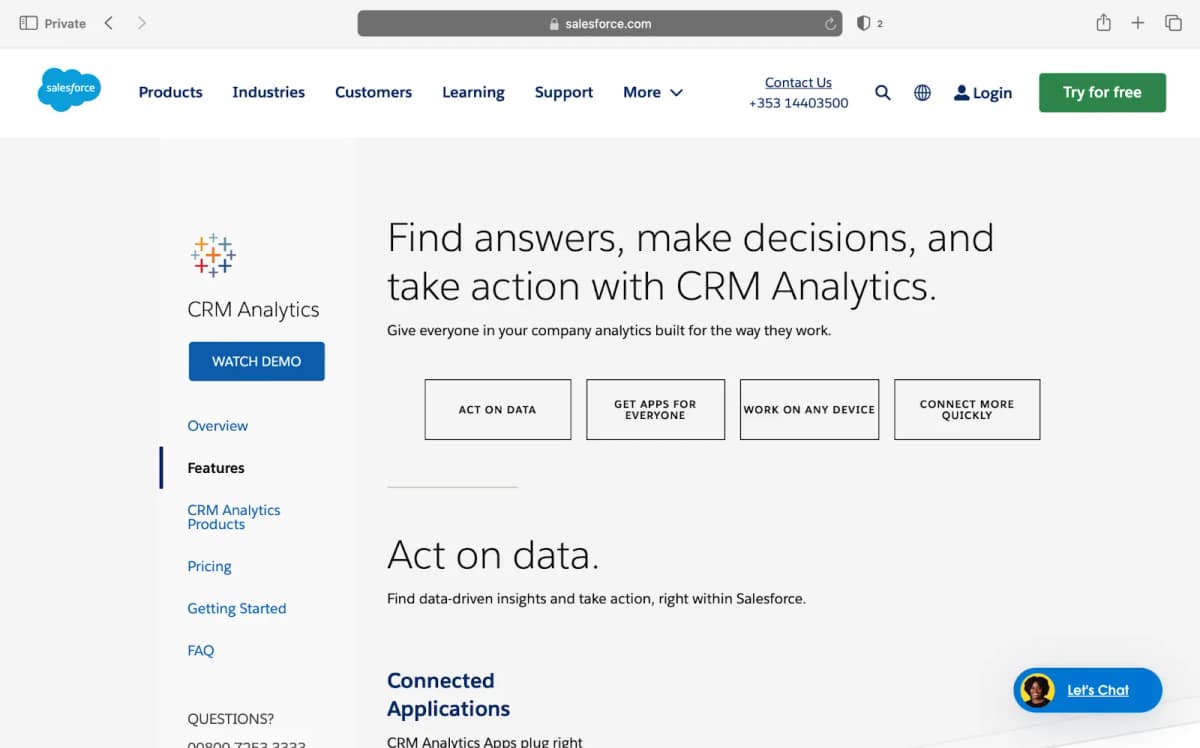
Task: Show the tab overview icon
Action: pos(1173,23)
